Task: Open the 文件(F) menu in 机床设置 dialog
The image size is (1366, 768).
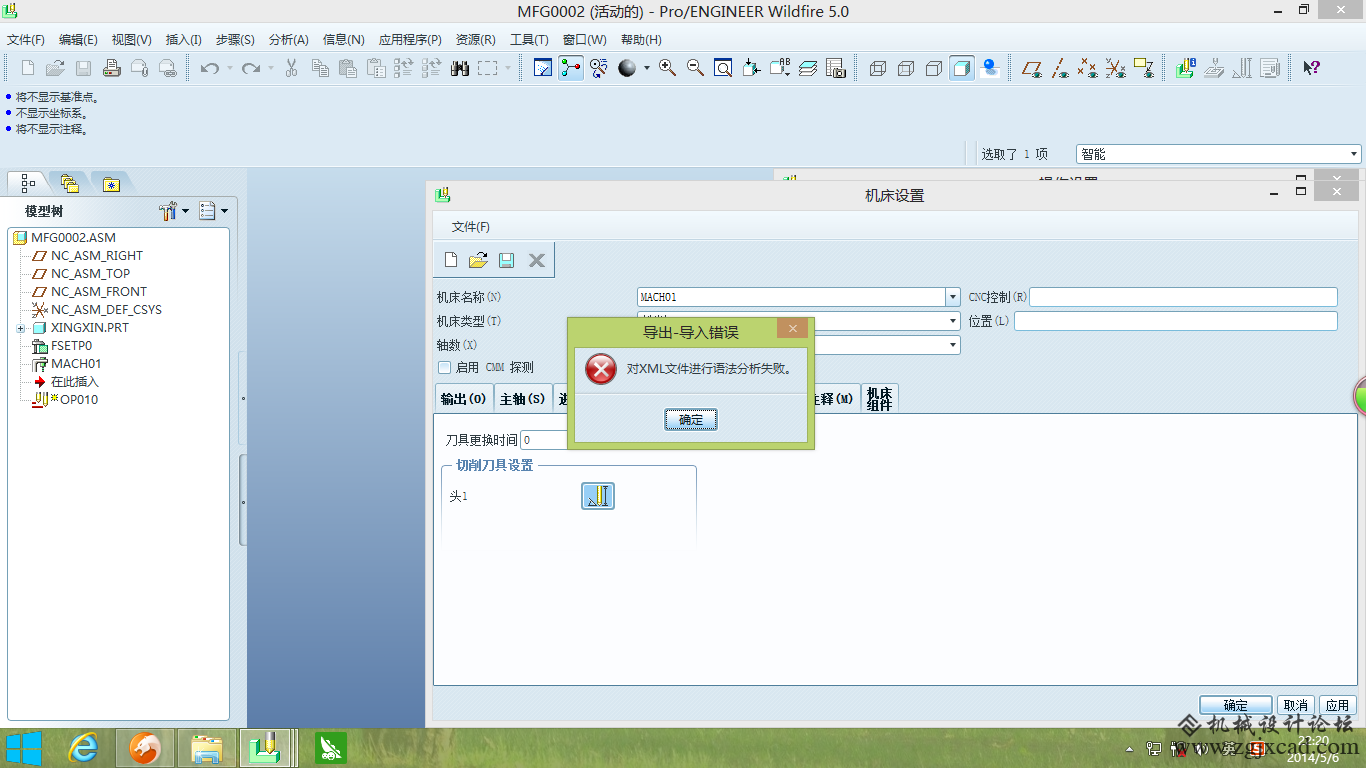Action: tap(471, 227)
